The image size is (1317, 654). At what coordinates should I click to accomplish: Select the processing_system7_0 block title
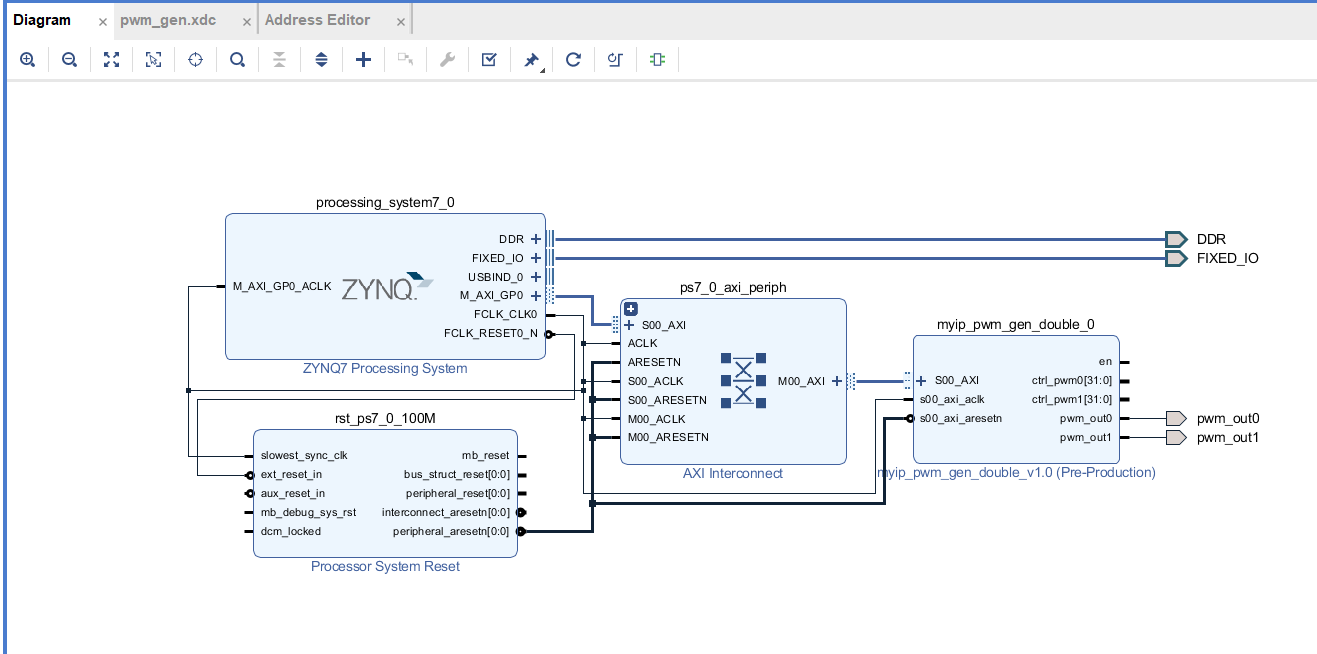(385, 202)
